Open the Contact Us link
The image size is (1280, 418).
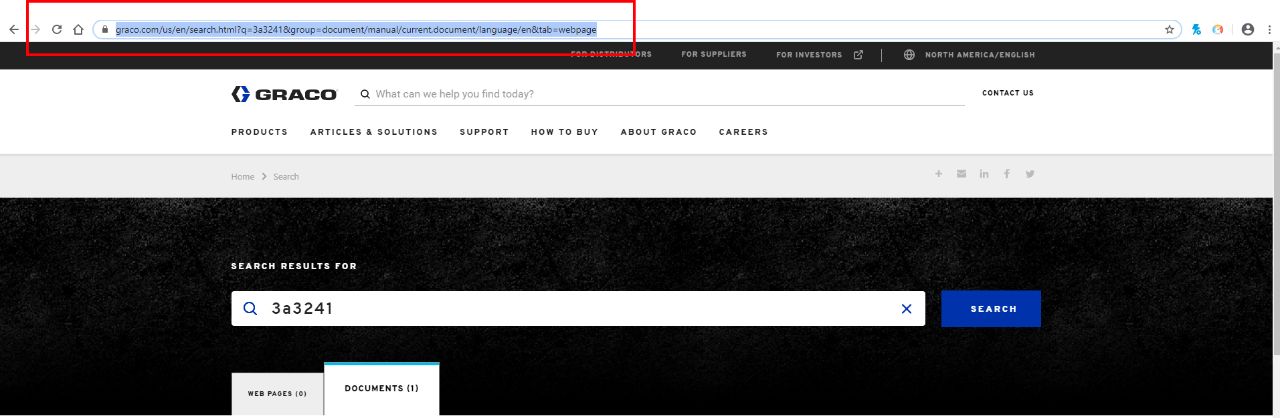pyautogui.click(x=1008, y=93)
